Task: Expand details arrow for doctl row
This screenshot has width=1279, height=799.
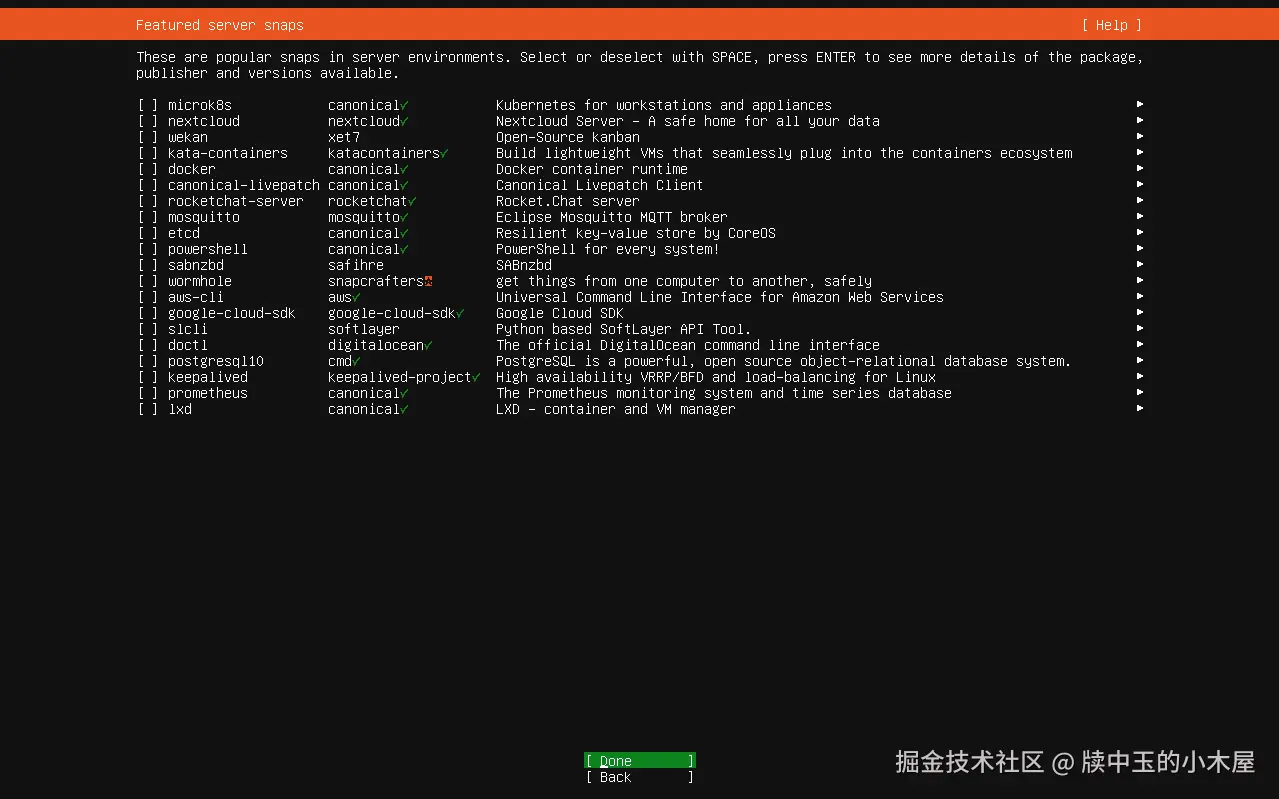Action: 1140,344
